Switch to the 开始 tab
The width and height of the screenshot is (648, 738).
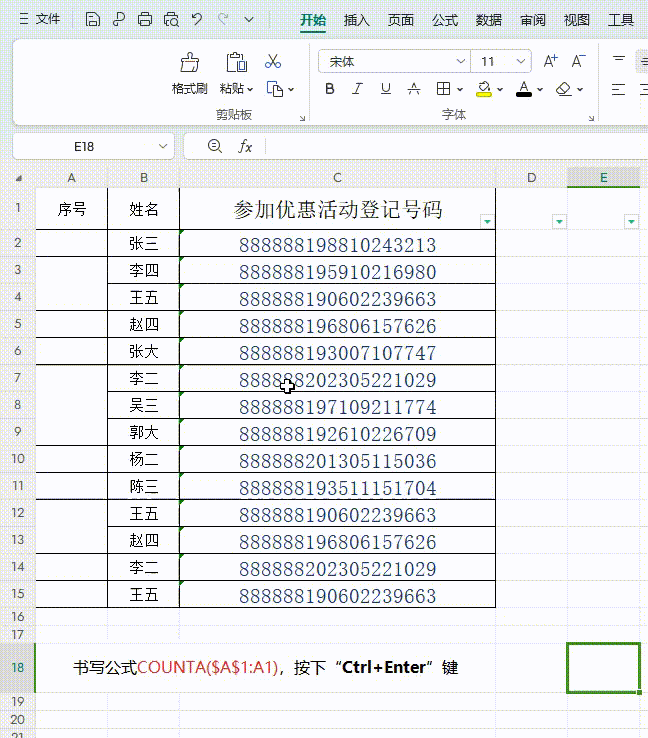pyautogui.click(x=313, y=20)
